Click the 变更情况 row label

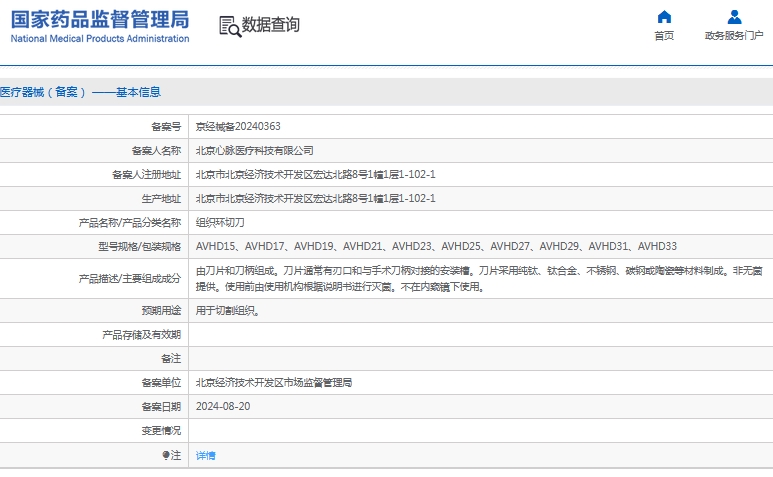161,431
